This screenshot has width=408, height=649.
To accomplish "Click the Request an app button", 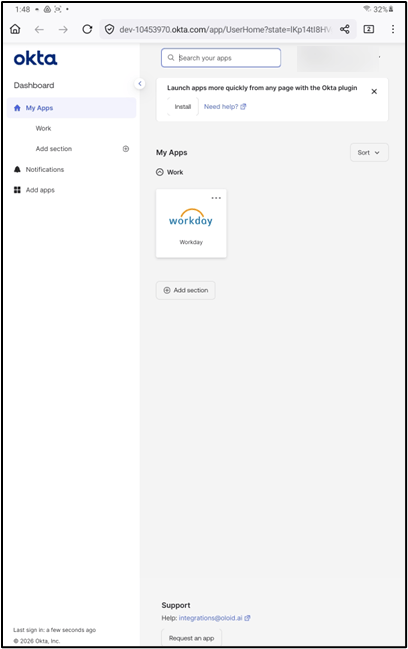I will coord(191,638).
